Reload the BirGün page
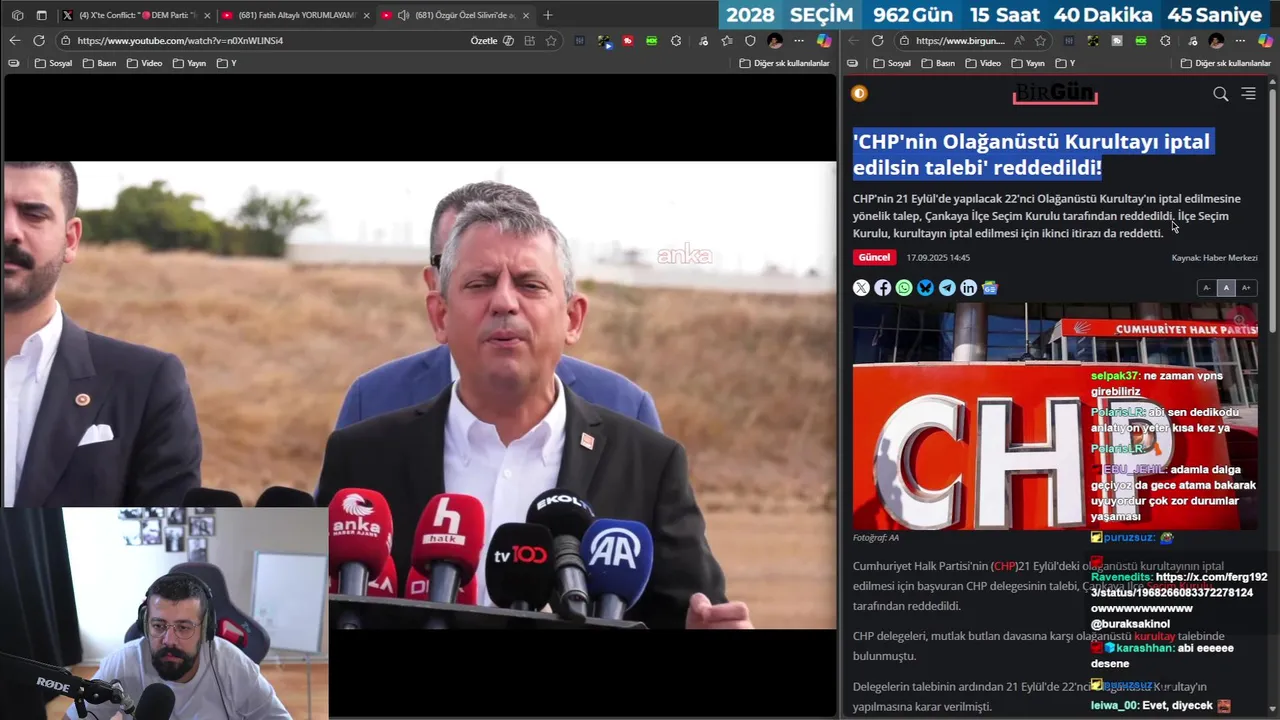The height and width of the screenshot is (720, 1280). [877, 41]
